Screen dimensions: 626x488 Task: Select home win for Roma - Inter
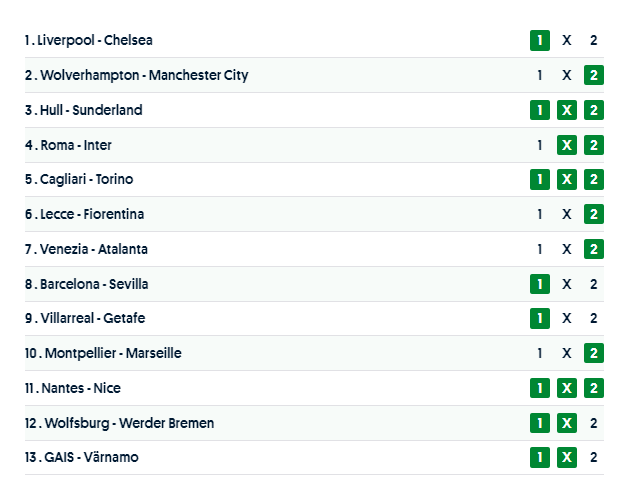(x=540, y=145)
